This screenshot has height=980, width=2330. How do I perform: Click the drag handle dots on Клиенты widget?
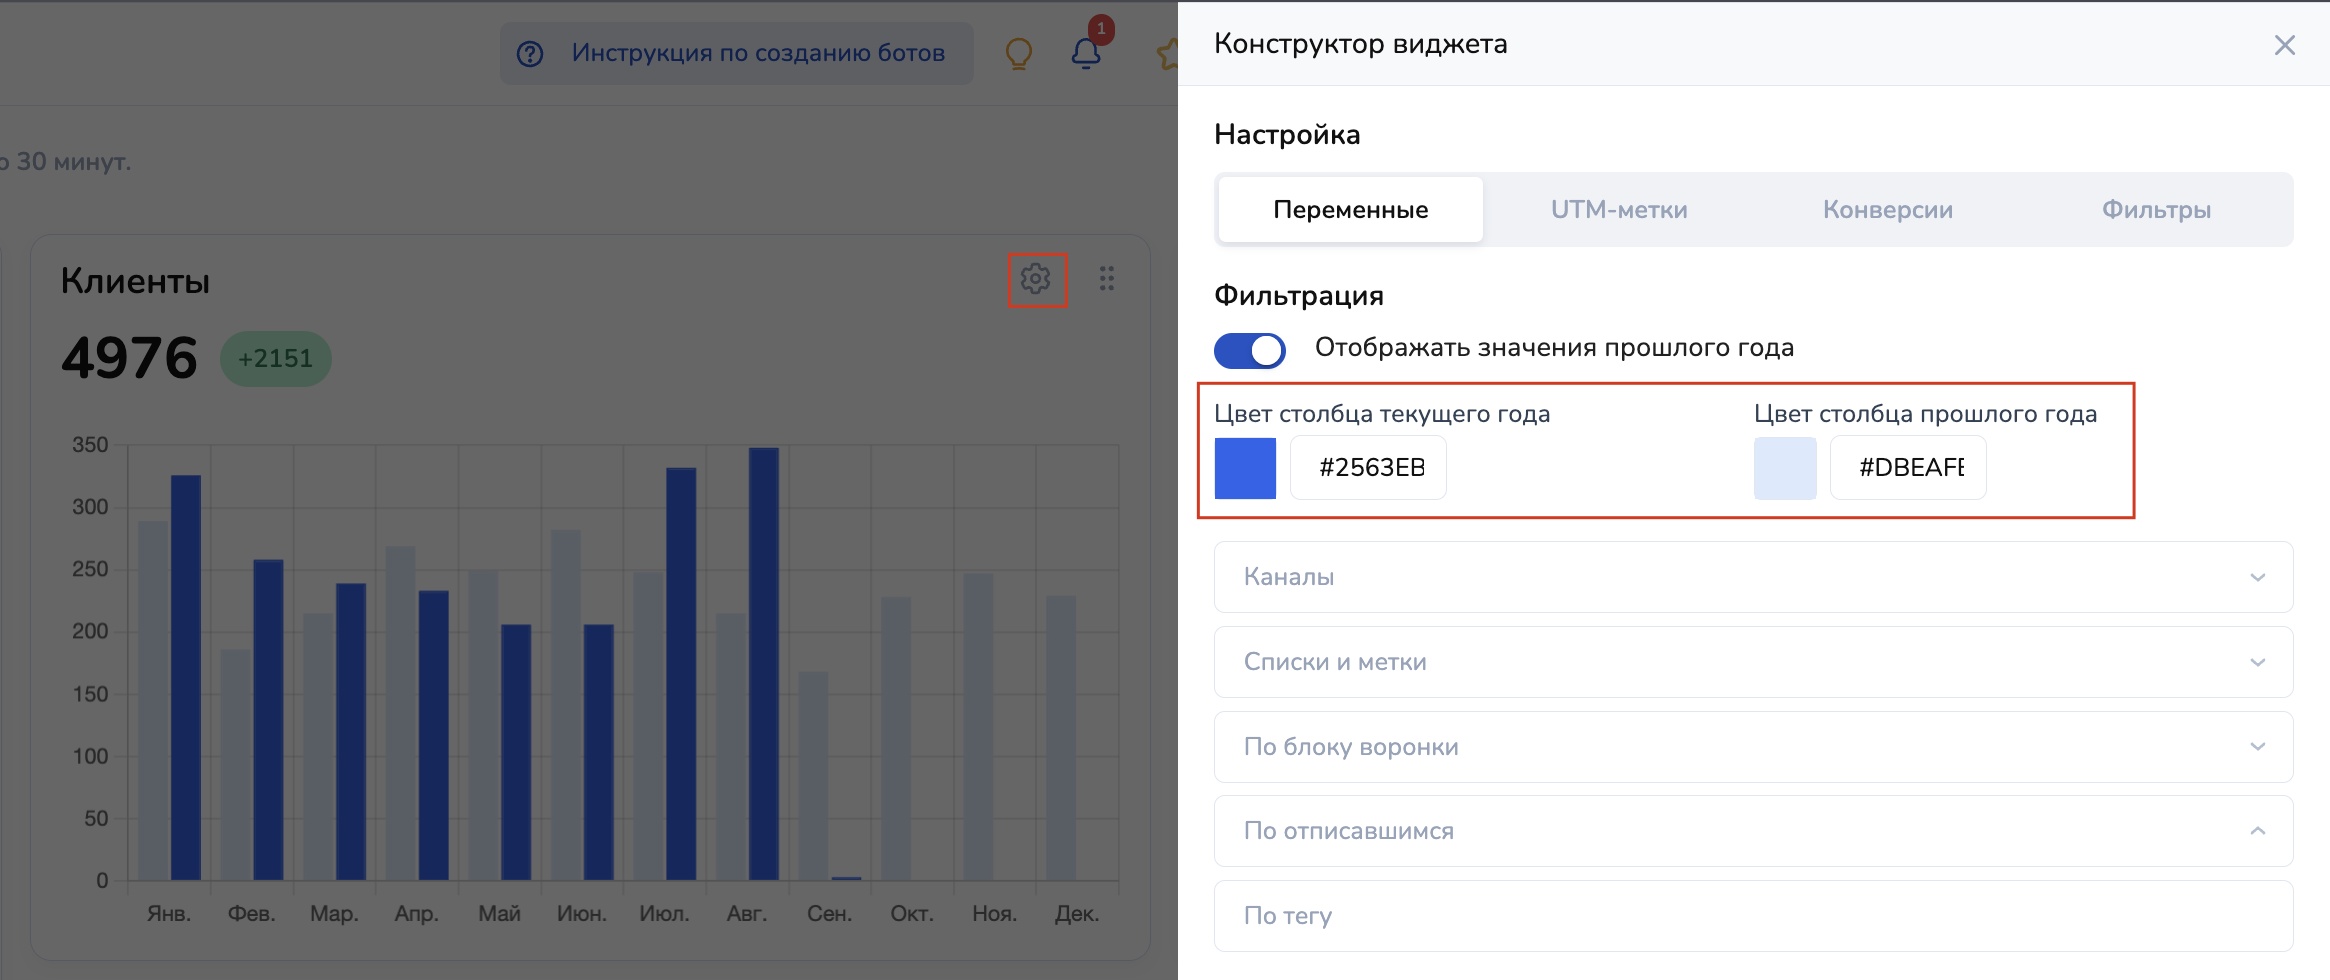[1106, 279]
